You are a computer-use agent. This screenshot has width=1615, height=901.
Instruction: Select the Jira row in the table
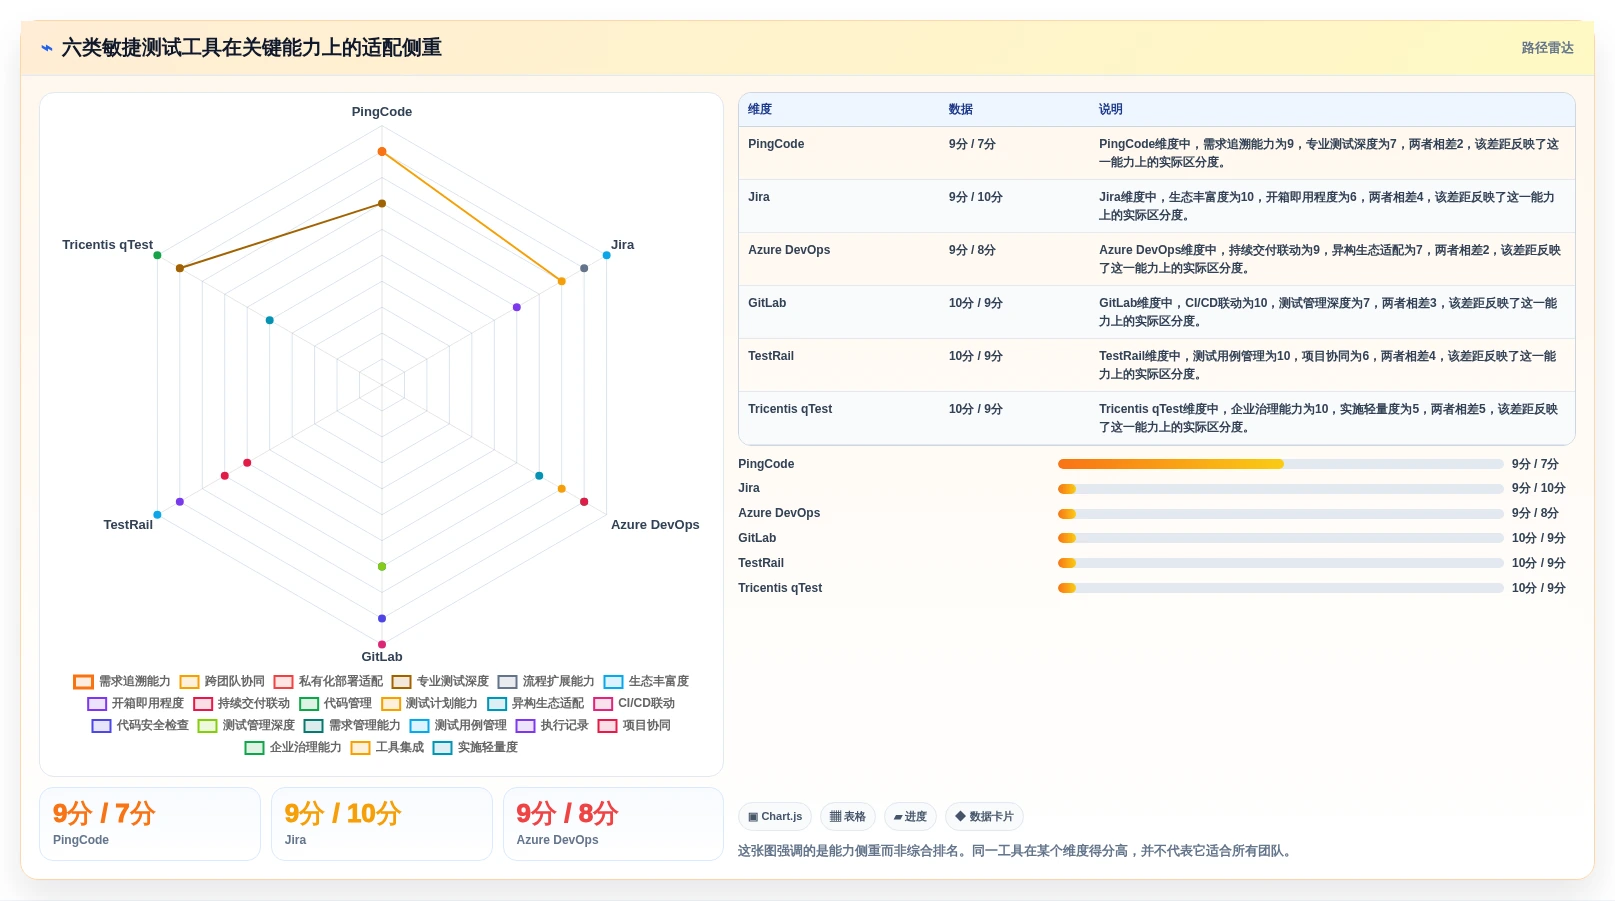pyautogui.click(x=1157, y=206)
